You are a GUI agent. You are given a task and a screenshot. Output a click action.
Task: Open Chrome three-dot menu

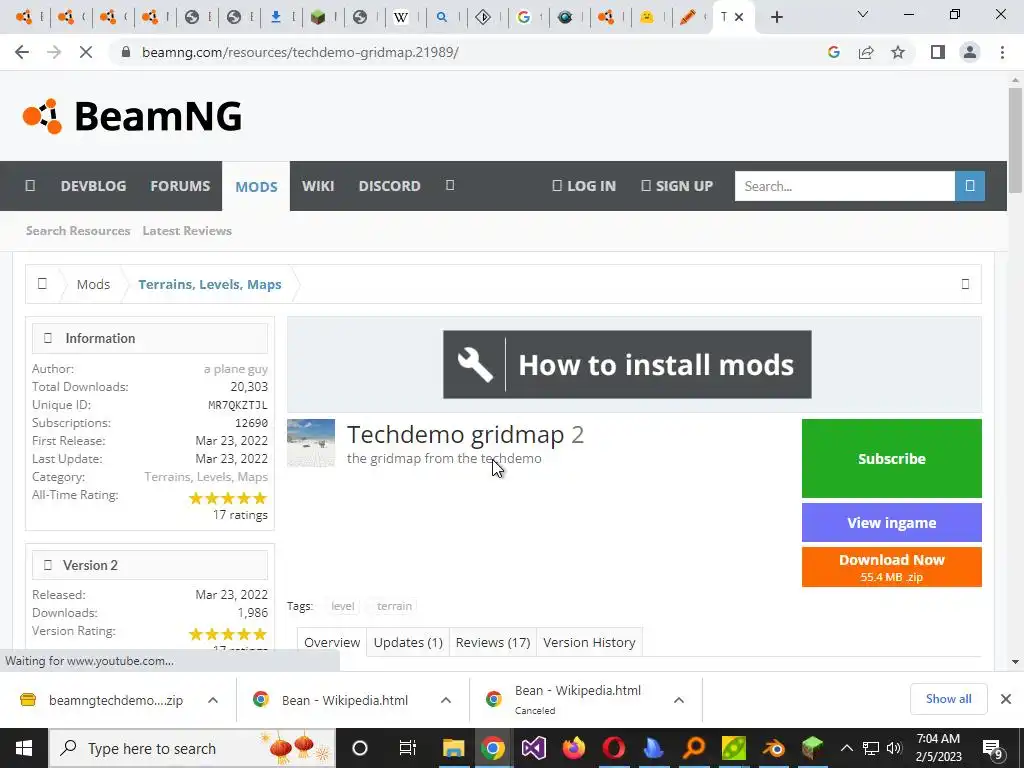tap(1002, 52)
